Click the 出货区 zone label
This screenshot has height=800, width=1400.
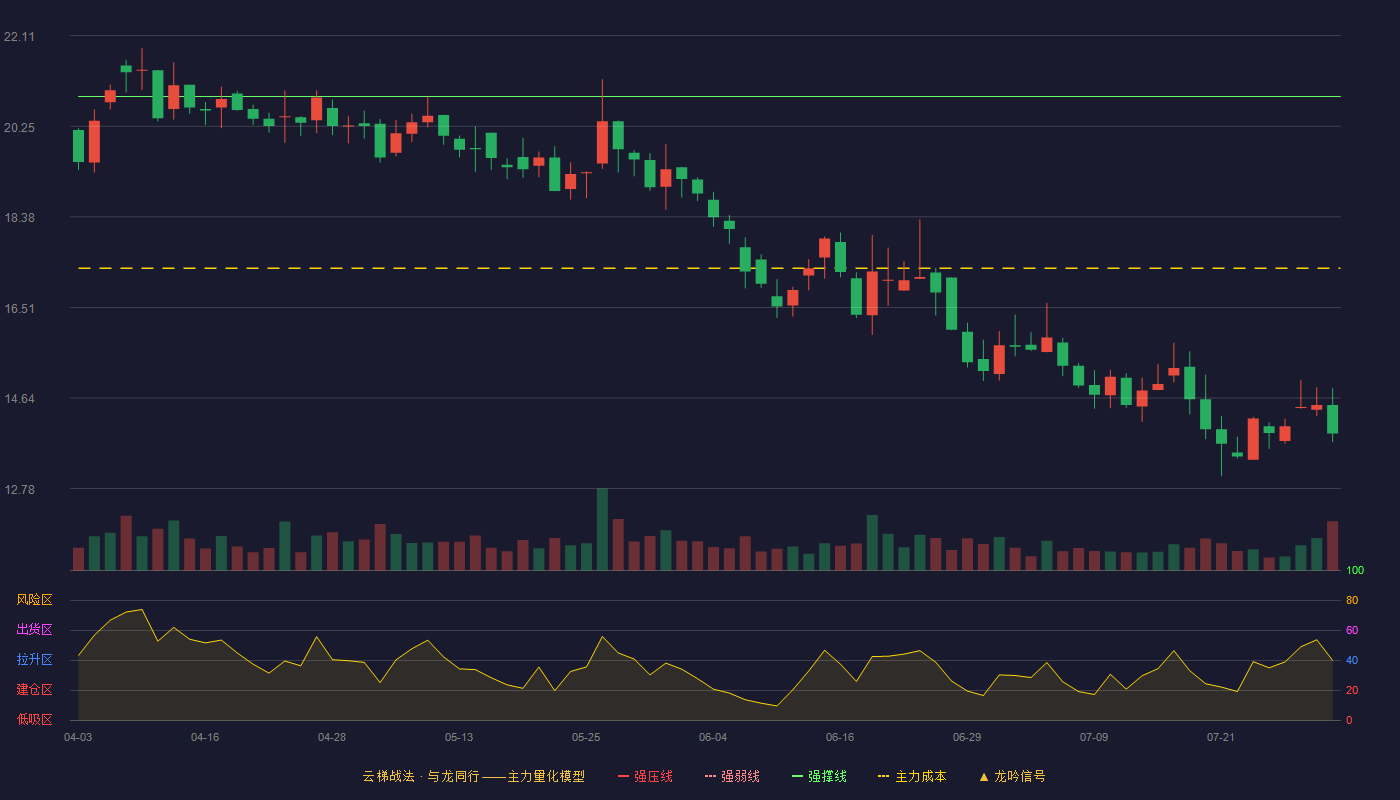point(34,630)
